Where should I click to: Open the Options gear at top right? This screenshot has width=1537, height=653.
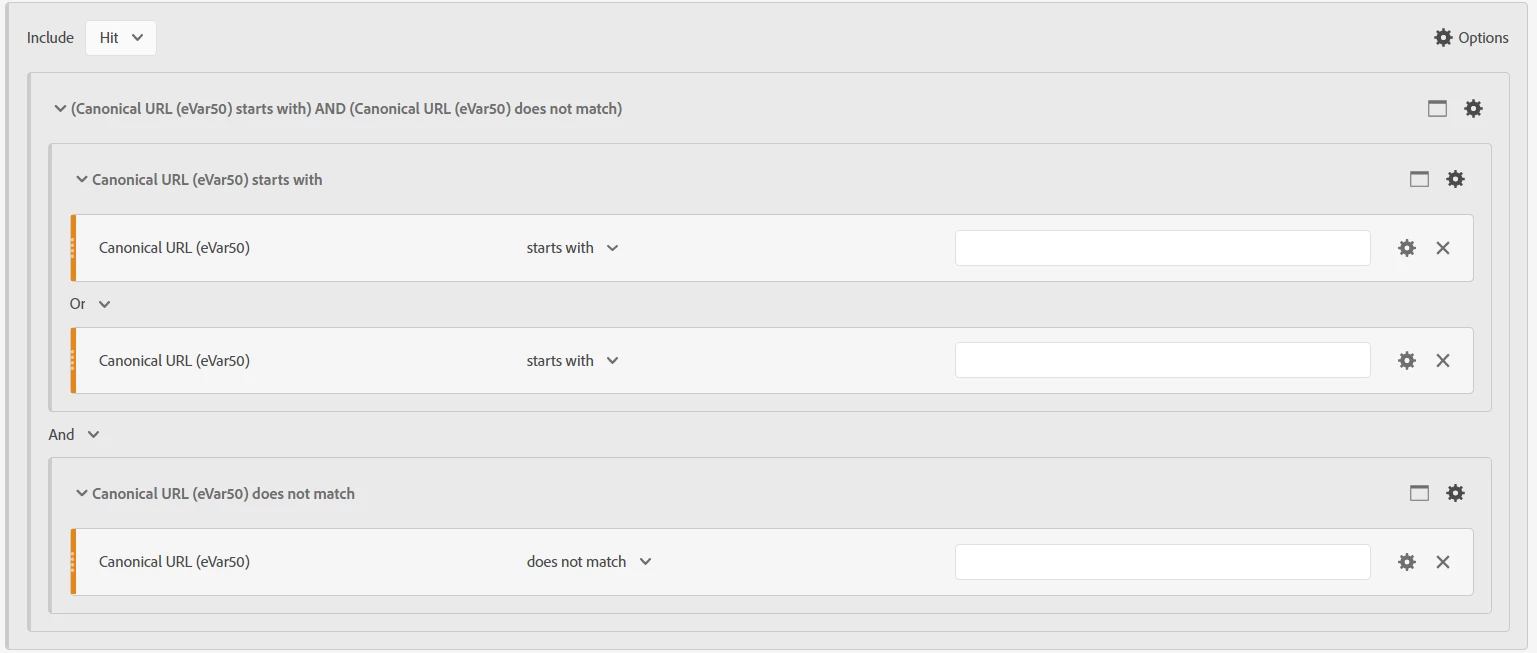click(1470, 37)
